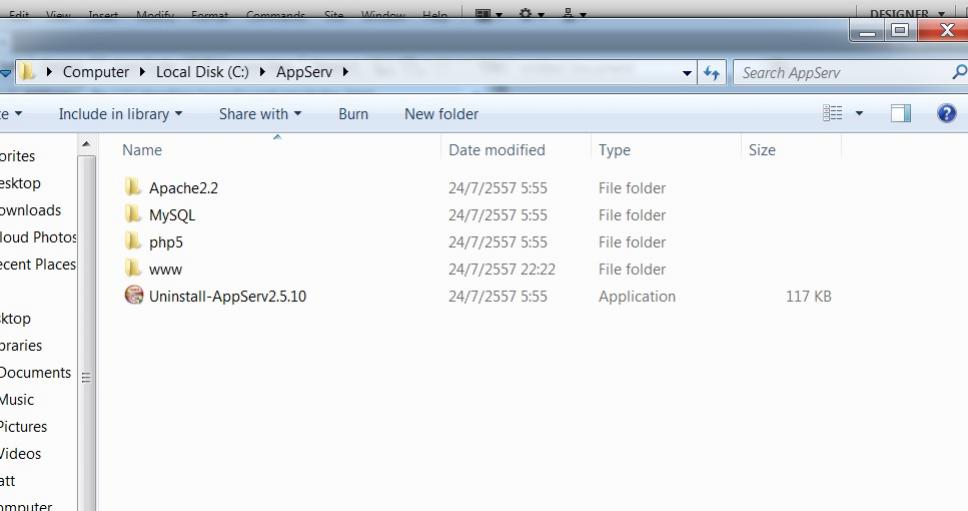Sort by the Date modified column
The width and height of the screenshot is (968, 511).
click(x=496, y=150)
